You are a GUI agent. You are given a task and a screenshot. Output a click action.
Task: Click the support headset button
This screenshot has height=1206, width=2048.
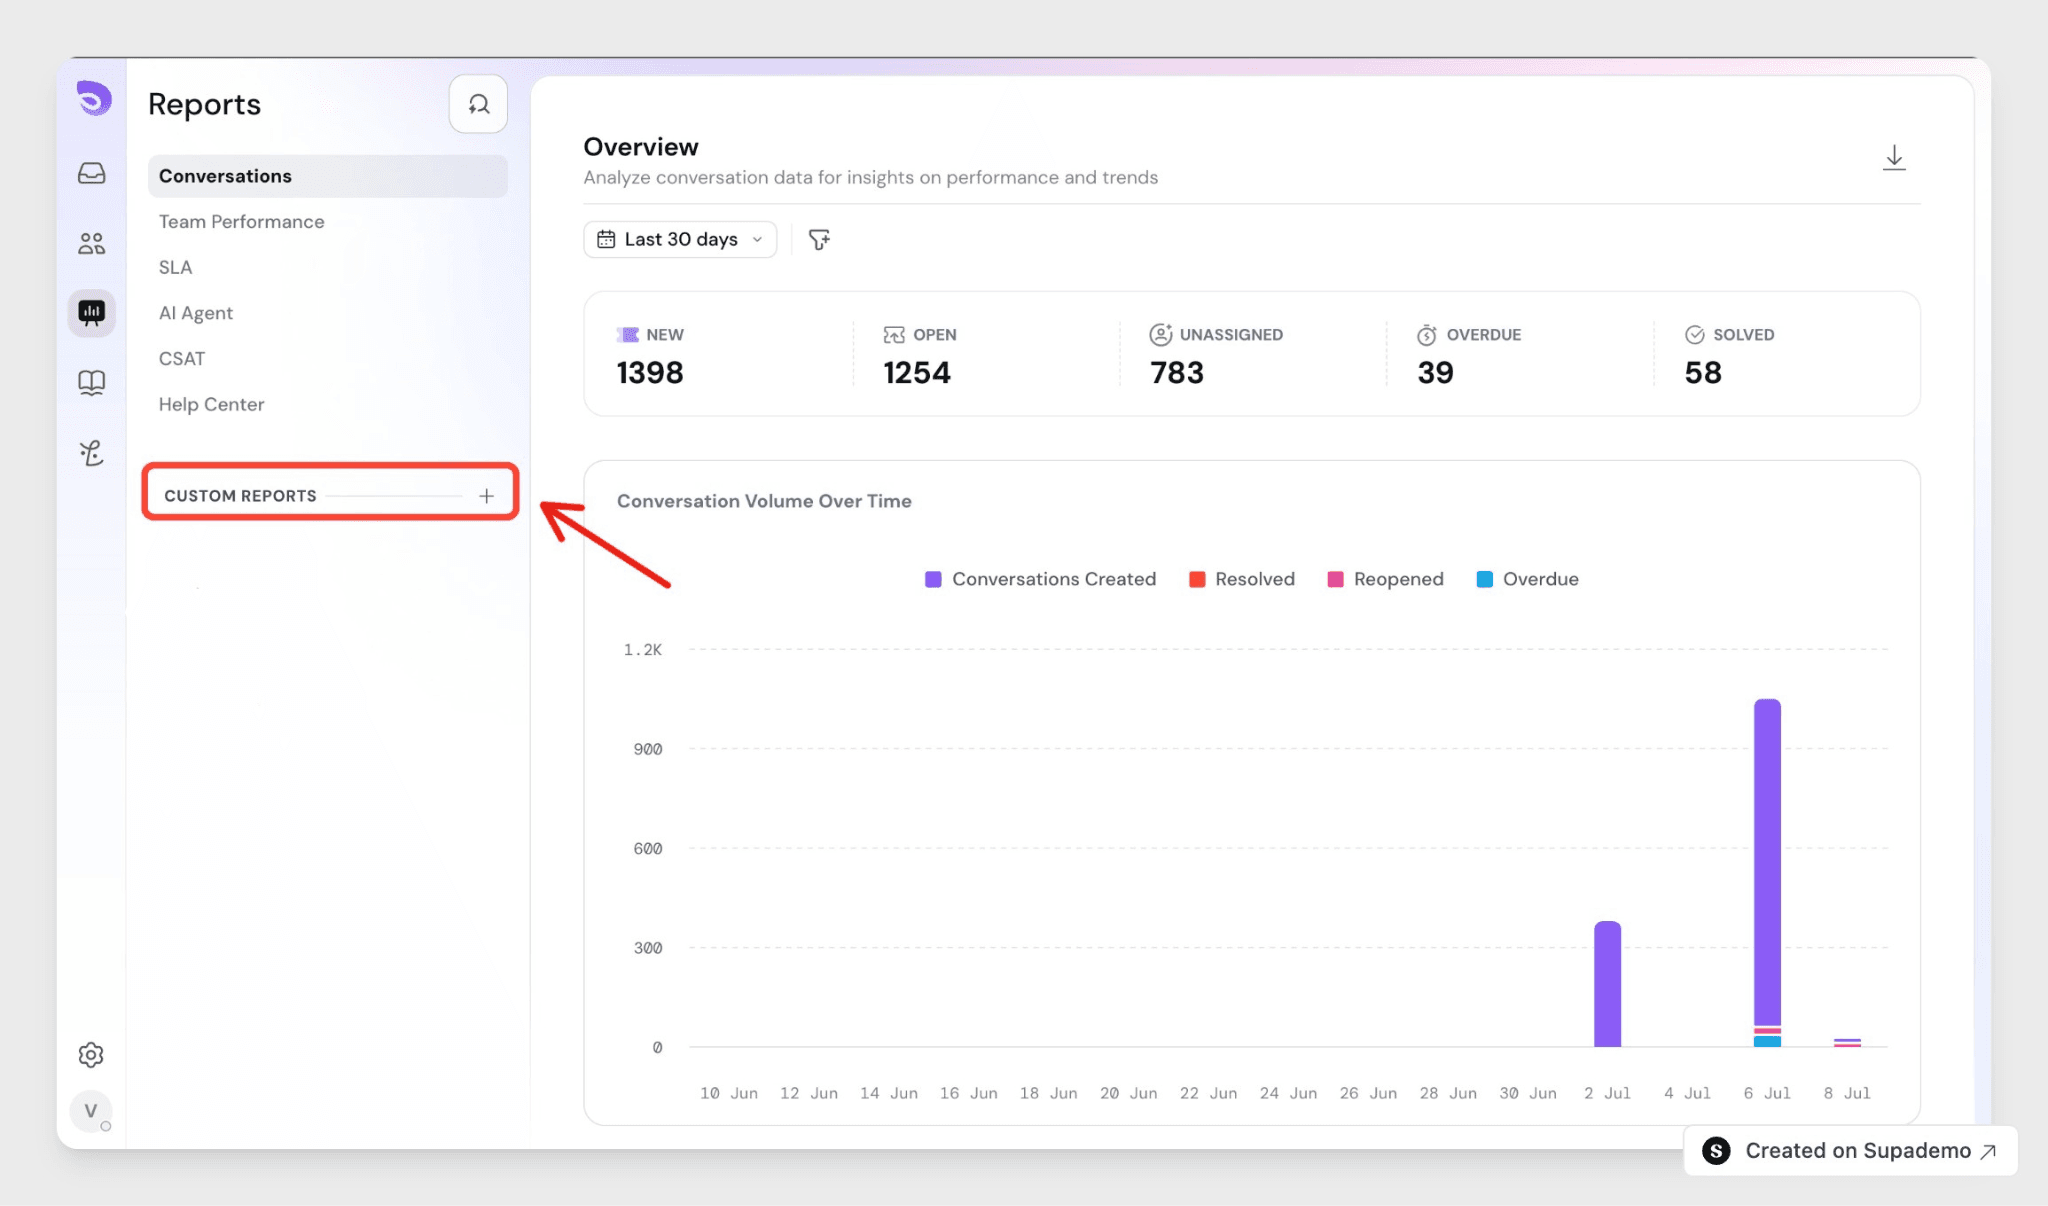tap(478, 104)
